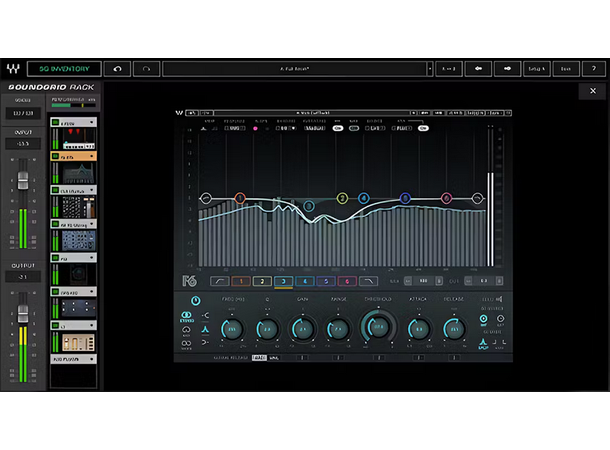The image size is (610, 450).
Task: Select the yellow-green band 2 node on graph
Action: point(342,198)
